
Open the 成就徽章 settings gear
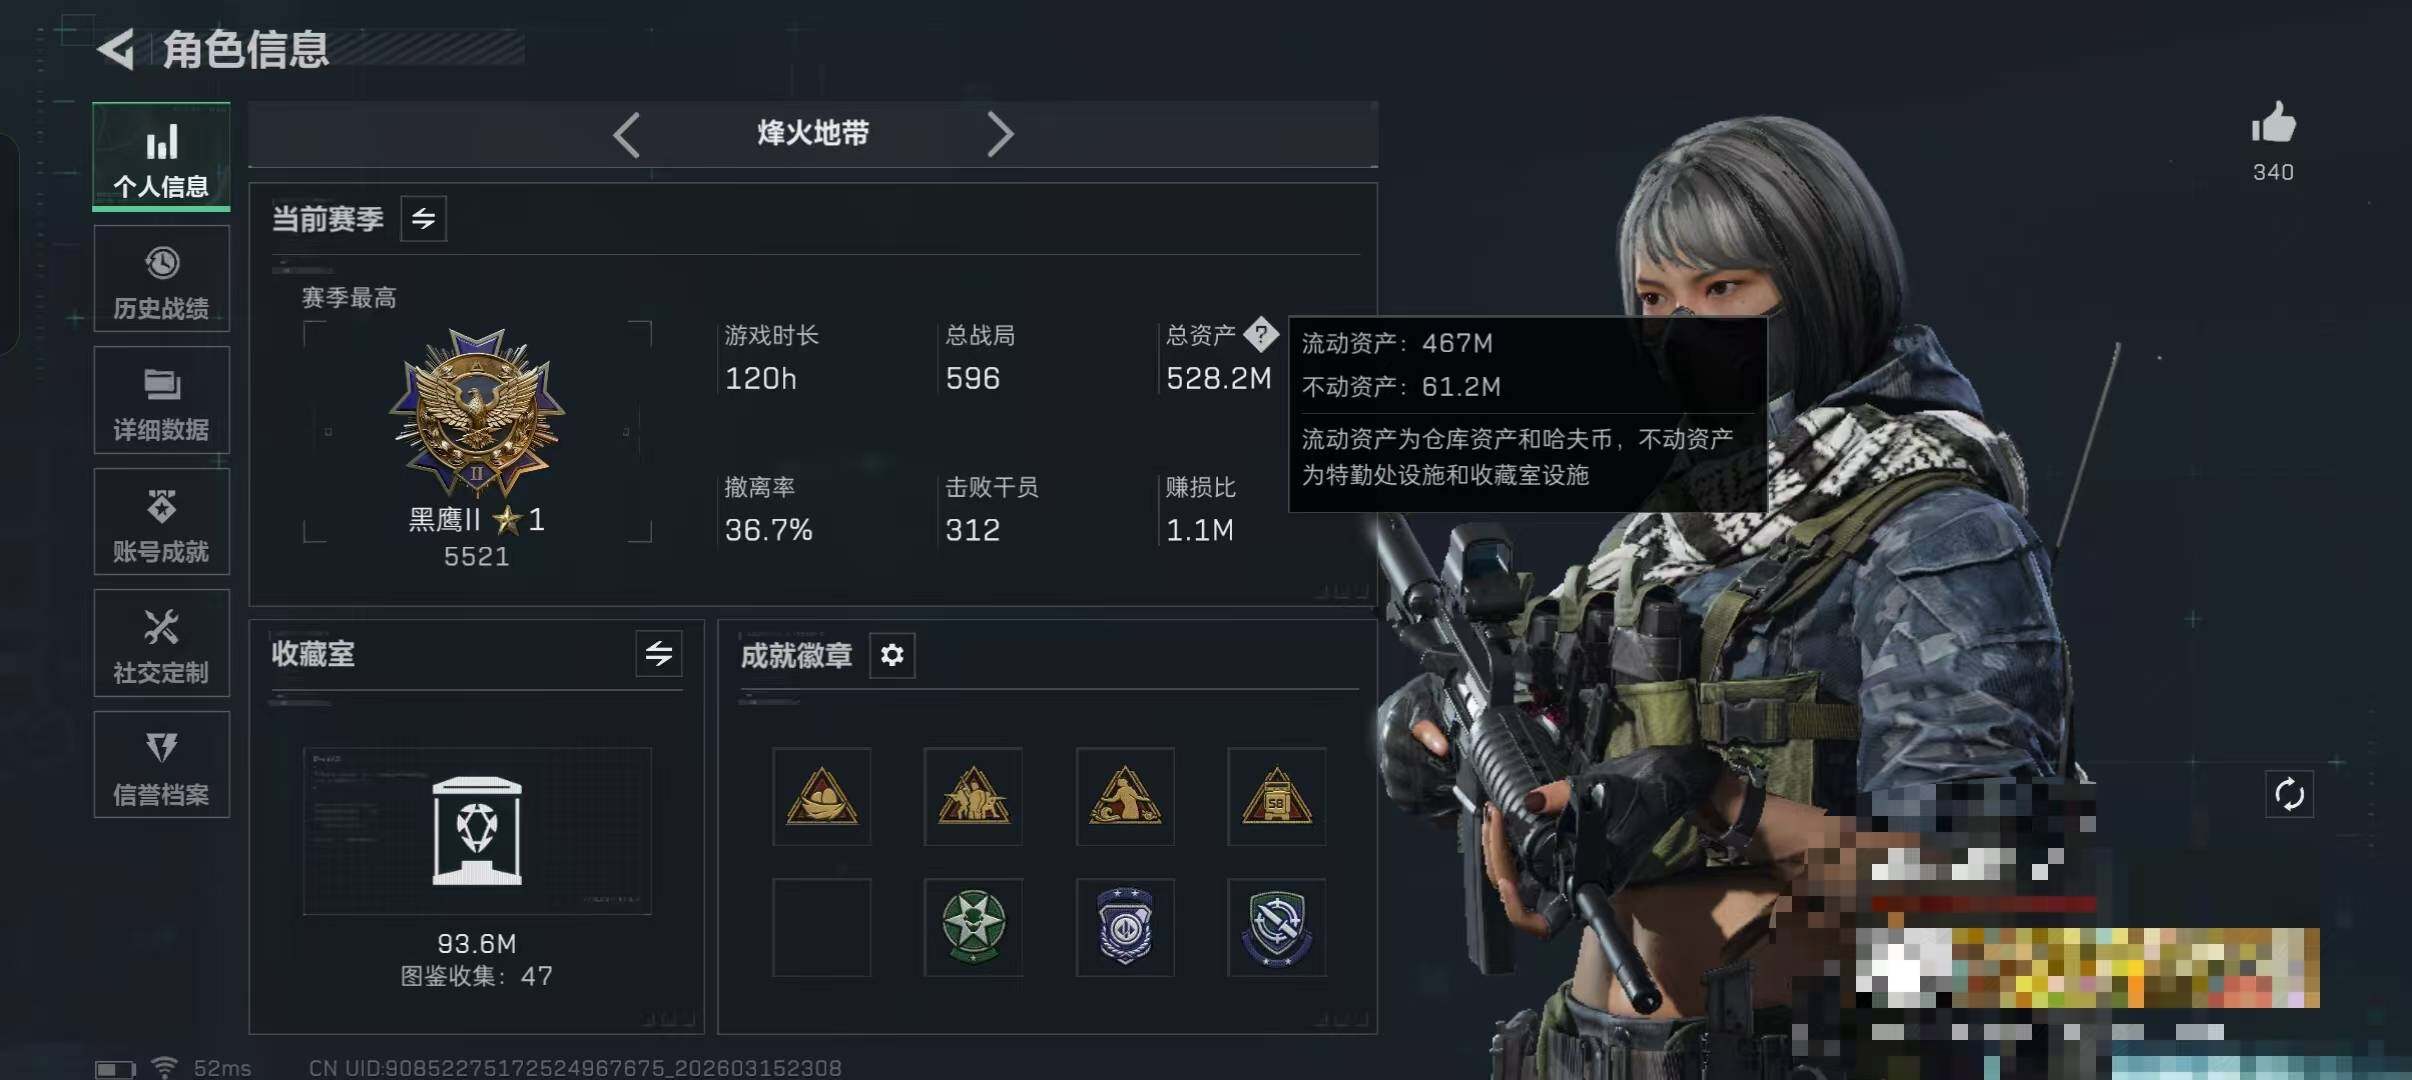click(892, 655)
